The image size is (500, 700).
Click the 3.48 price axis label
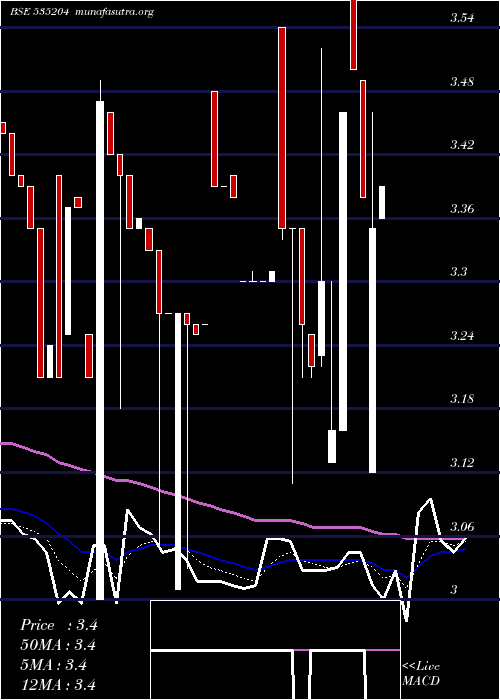point(462,82)
